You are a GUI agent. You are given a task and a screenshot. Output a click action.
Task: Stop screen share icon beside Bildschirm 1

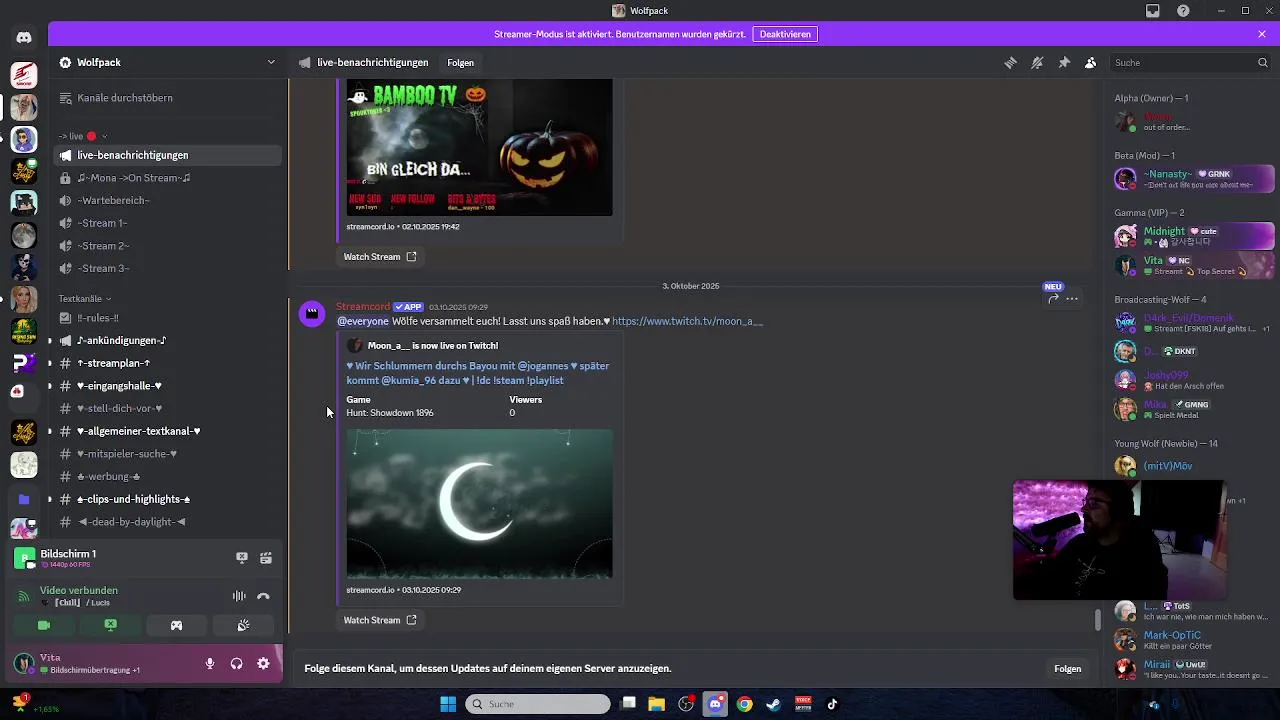pos(241,558)
